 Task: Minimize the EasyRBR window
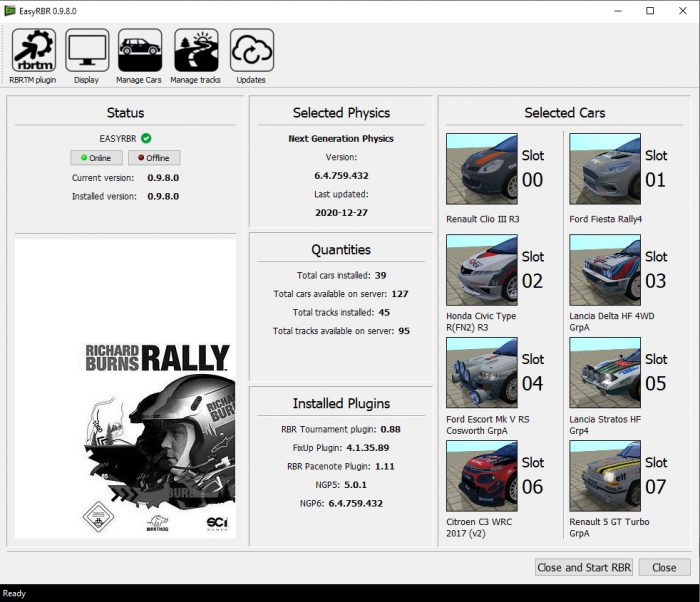click(618, 11)
